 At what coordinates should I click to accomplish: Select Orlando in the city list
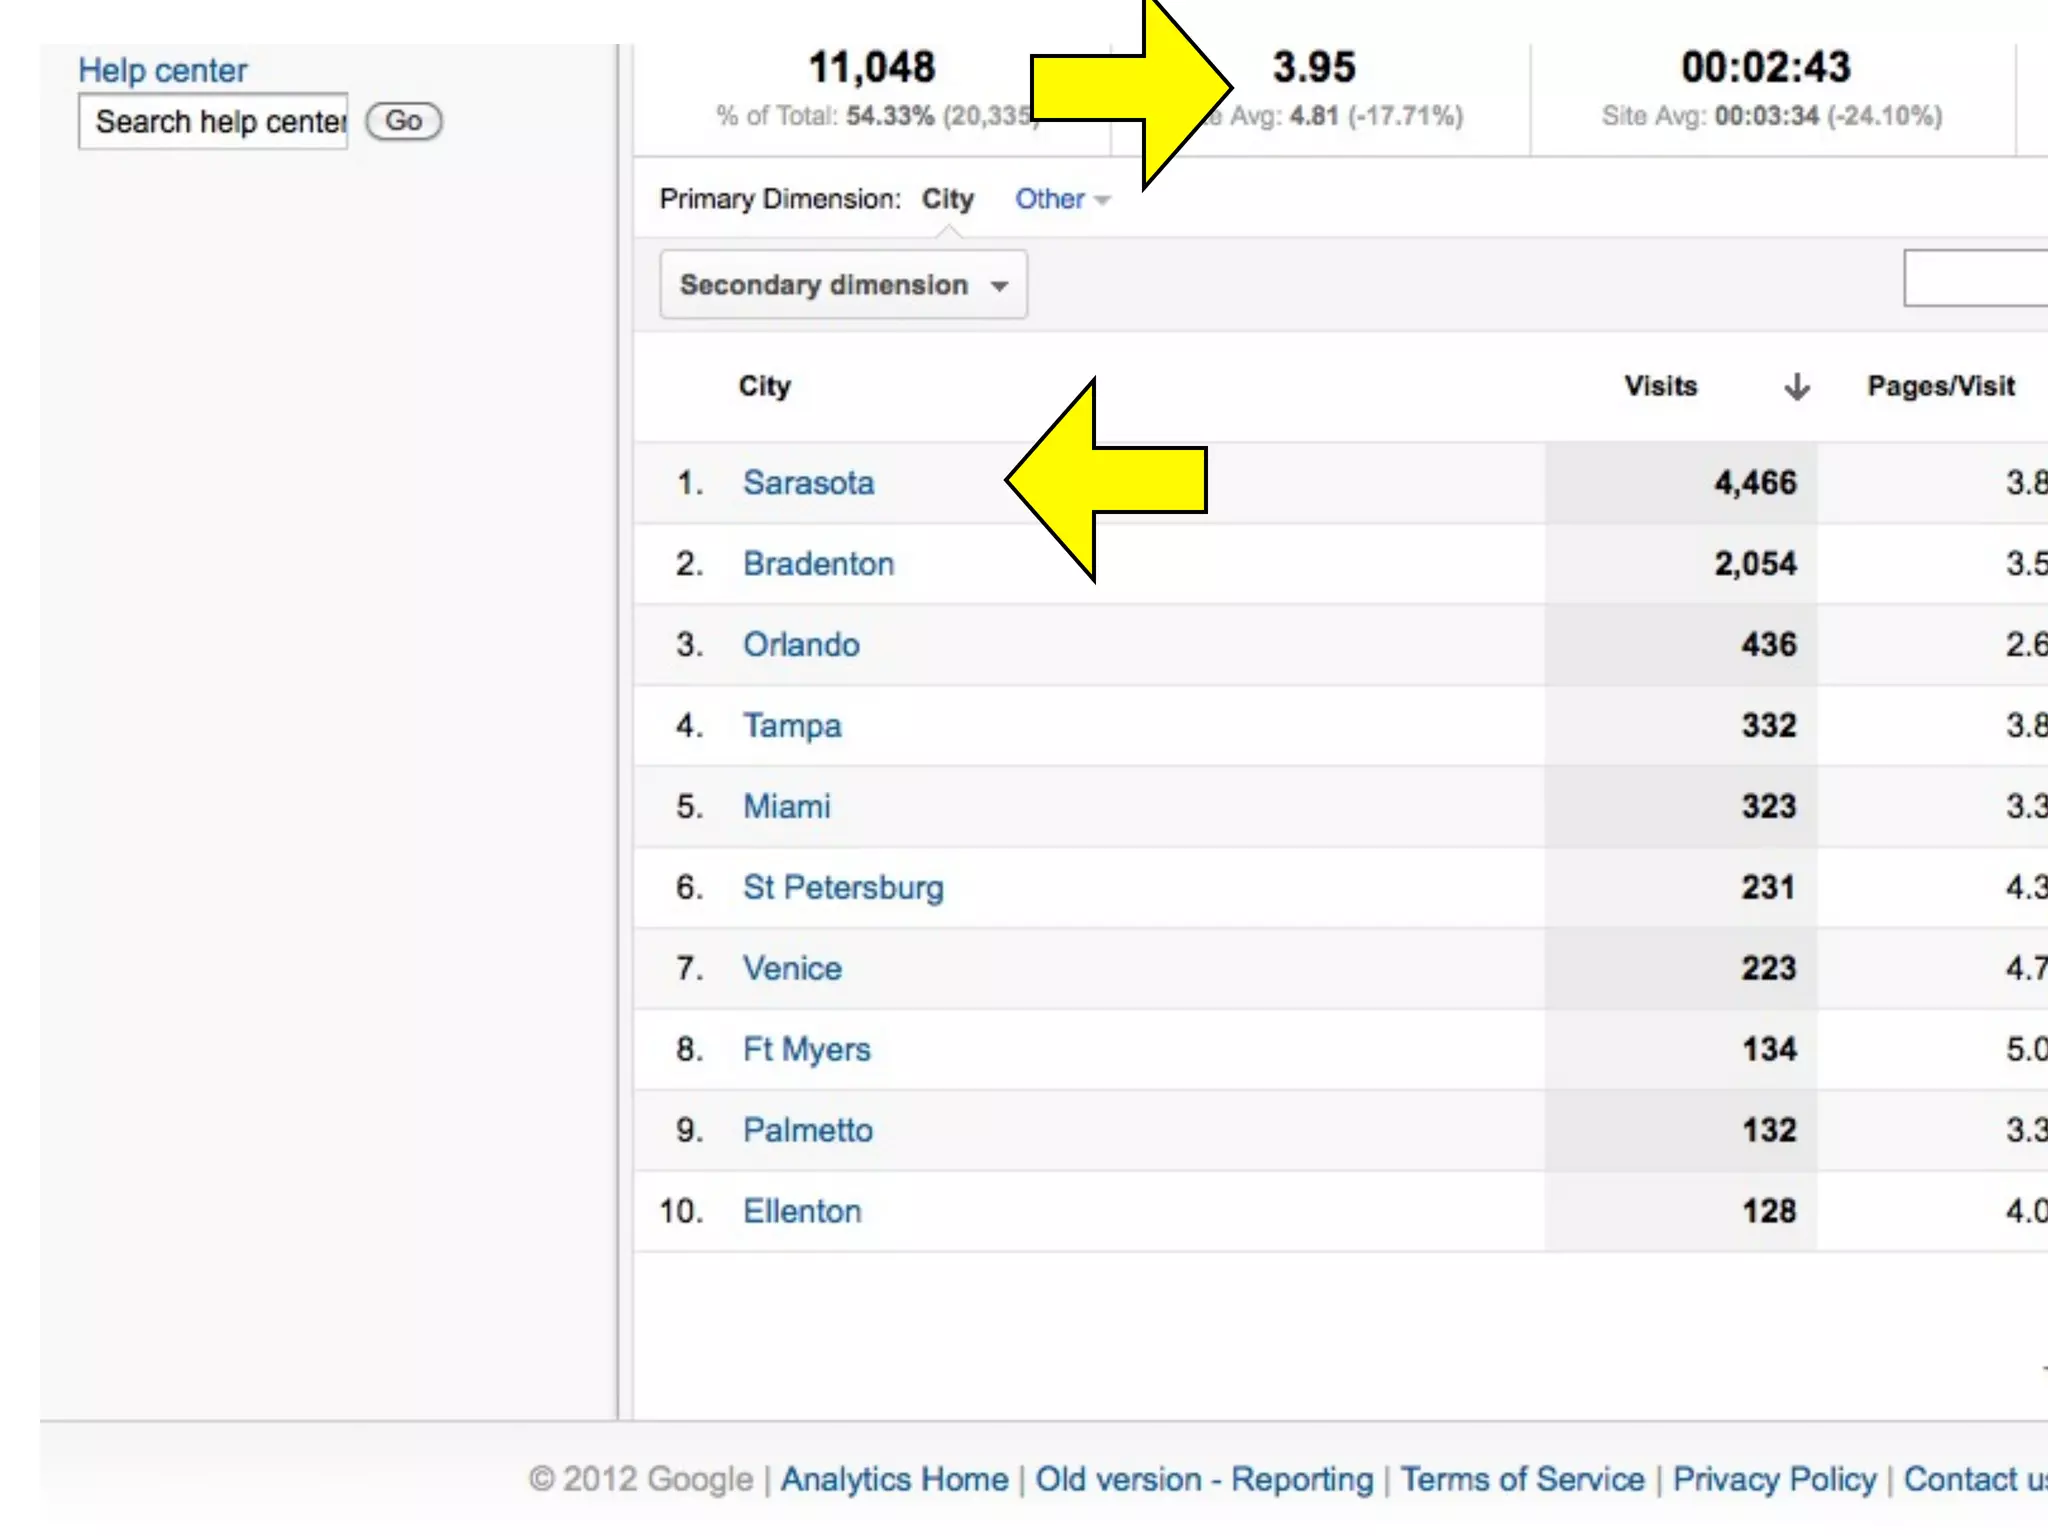(x=801, y=645)
